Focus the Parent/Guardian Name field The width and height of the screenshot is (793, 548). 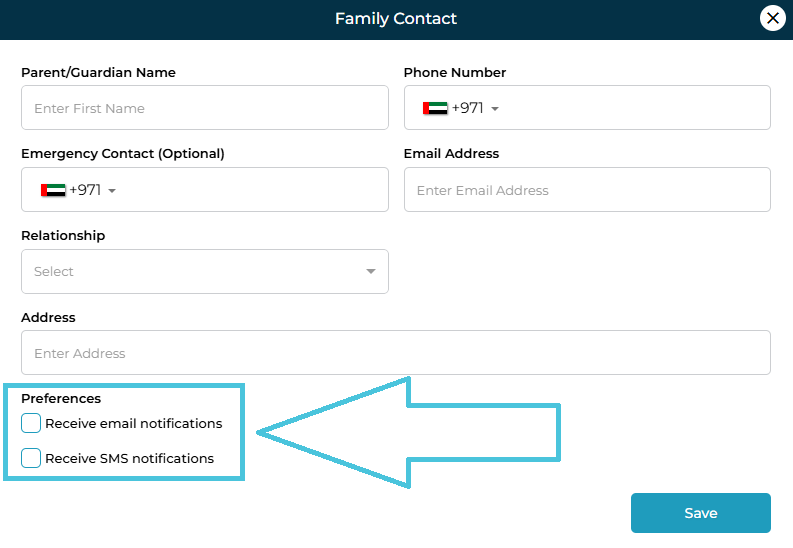point(204,108)
